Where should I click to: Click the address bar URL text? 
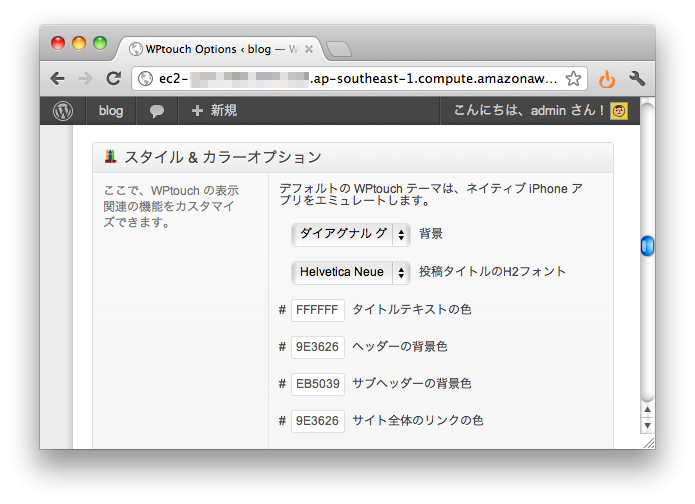(357, 79)
